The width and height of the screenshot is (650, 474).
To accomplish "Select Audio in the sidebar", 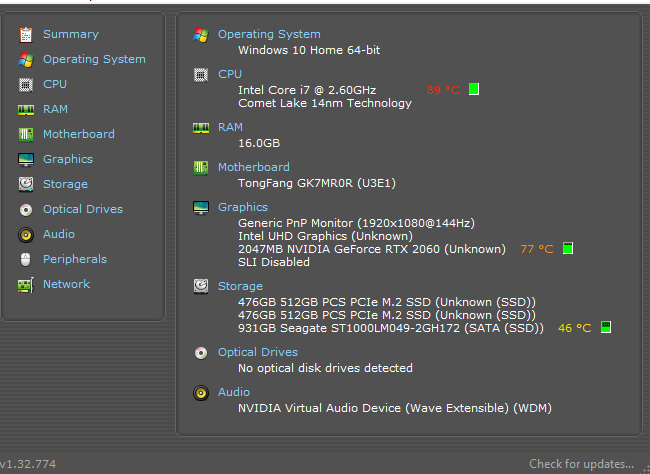I will [x=59, y=234].
